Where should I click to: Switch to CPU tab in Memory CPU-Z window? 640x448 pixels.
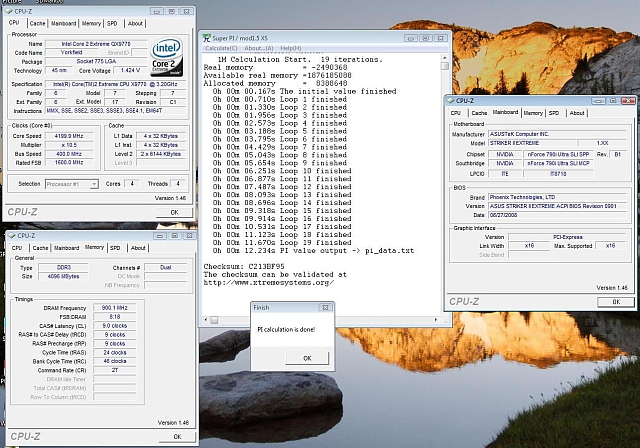point(17,248)
